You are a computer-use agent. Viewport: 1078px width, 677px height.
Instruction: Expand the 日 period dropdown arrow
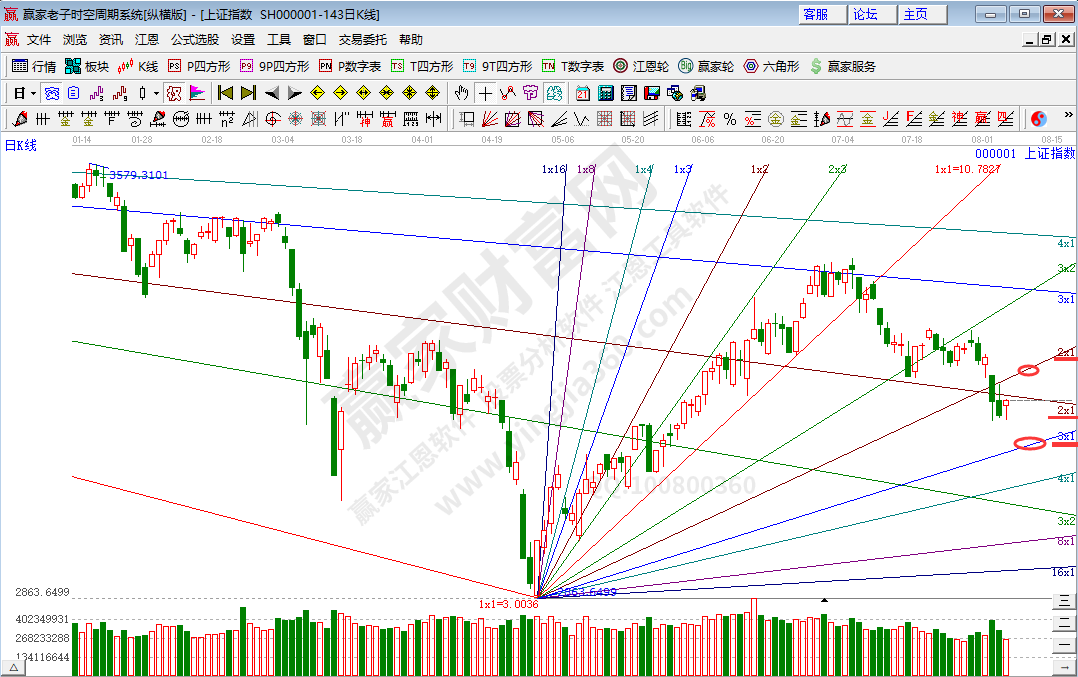33,93
